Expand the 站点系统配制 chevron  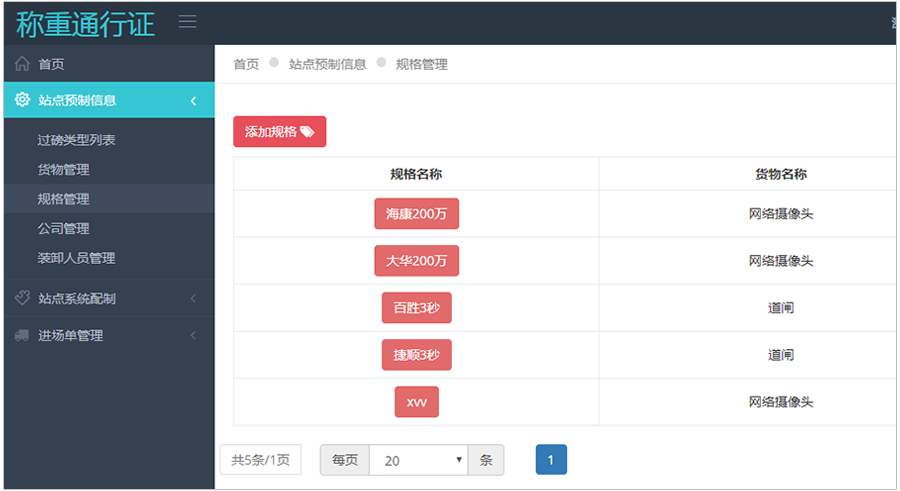[x=193, y=299]
